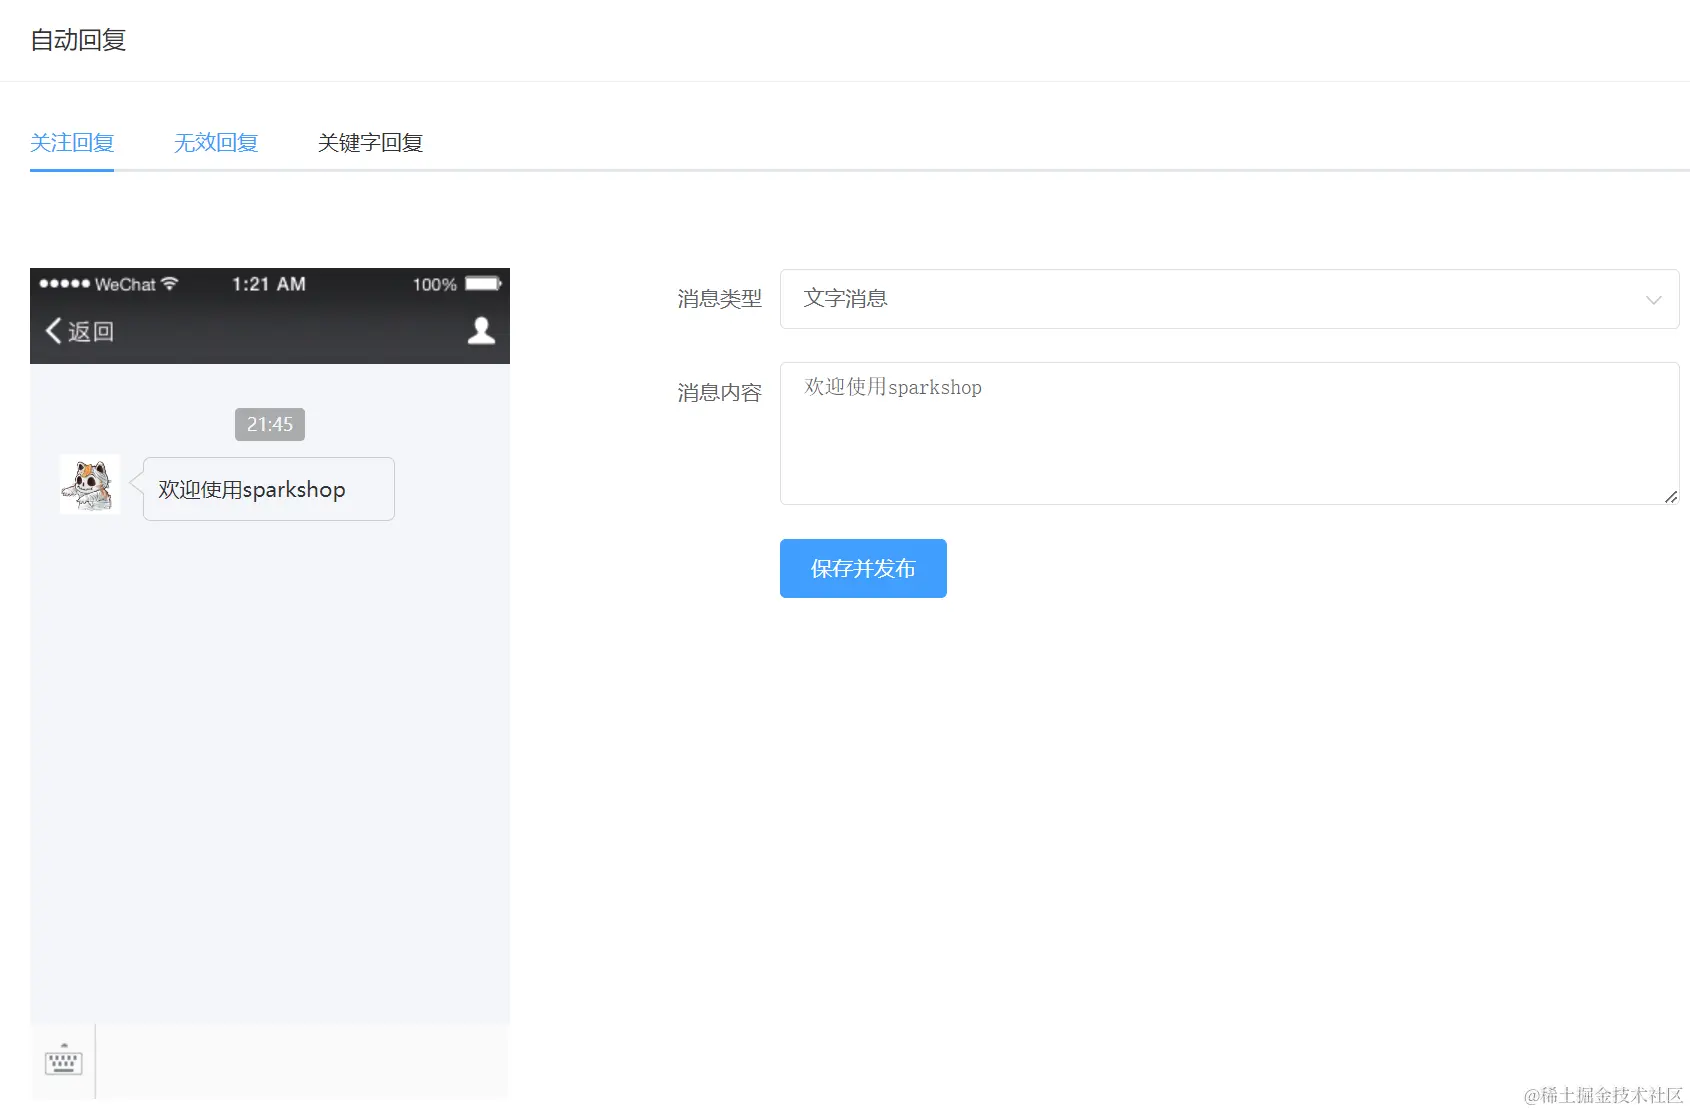Image resolution: width=1690 pixels, height=1112 pixels.
Task: Click the 1:21 AM clock in preview
Action: click(x=269, y=284)
